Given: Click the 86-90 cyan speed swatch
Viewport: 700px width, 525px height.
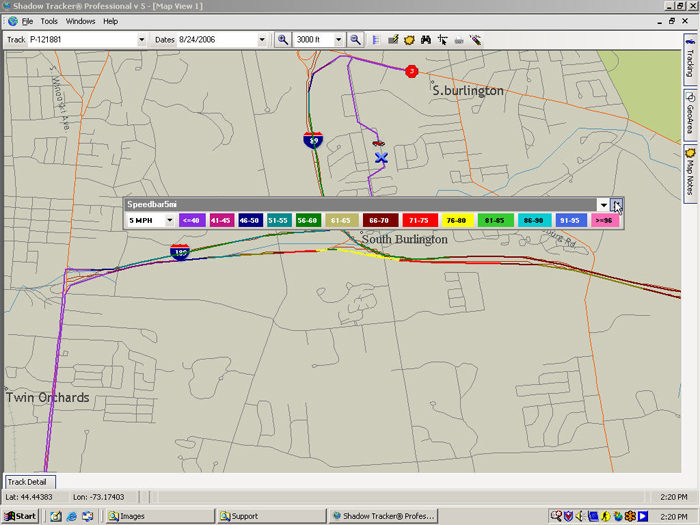Looking at the screenshot, I should click(x=534, y=220).
